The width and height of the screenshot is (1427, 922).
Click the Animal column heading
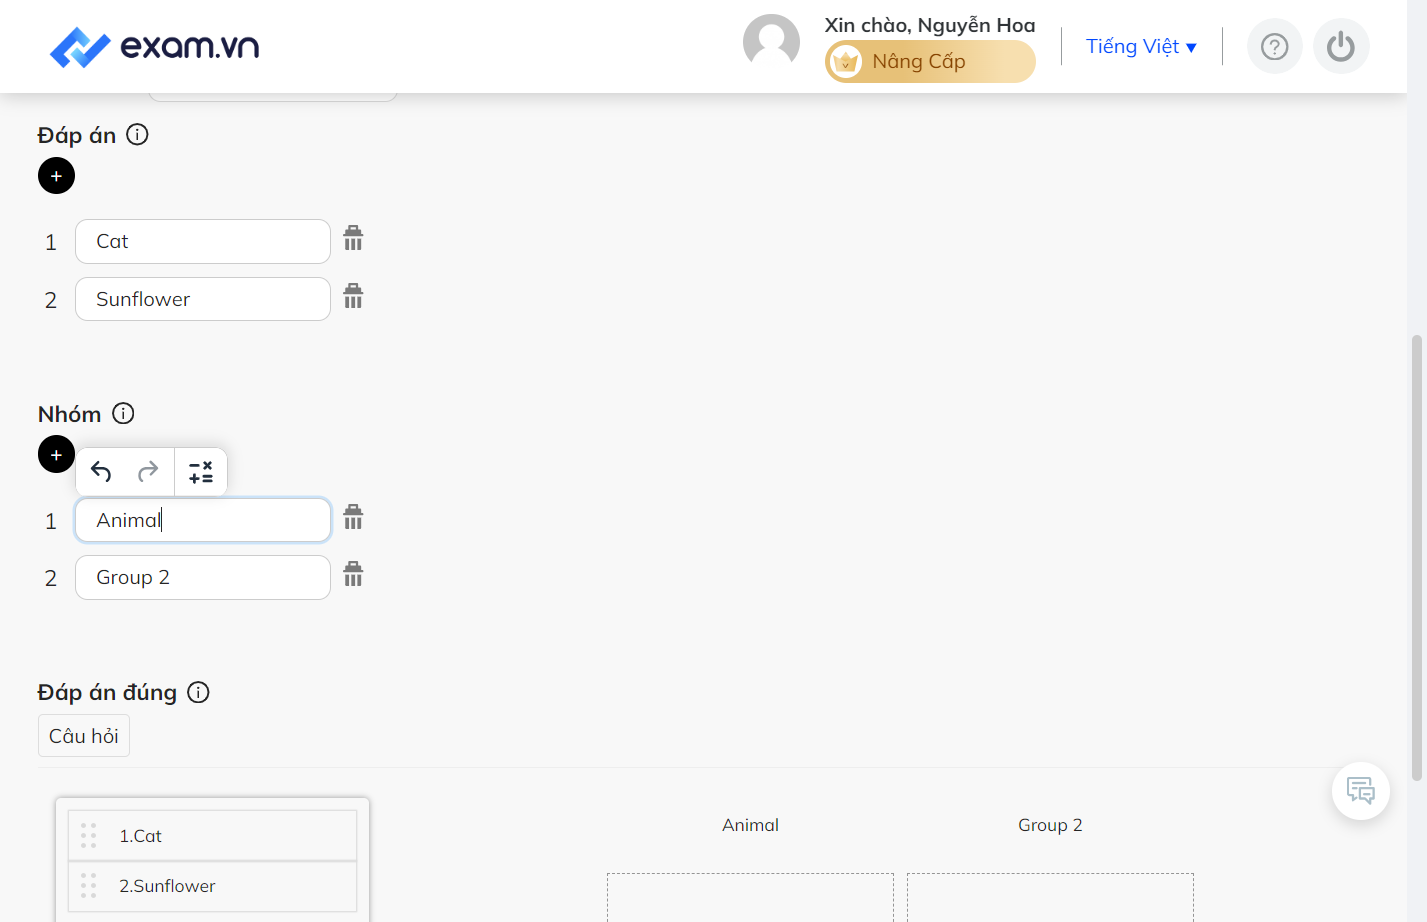pyautogui.click(x=750, y=825)
